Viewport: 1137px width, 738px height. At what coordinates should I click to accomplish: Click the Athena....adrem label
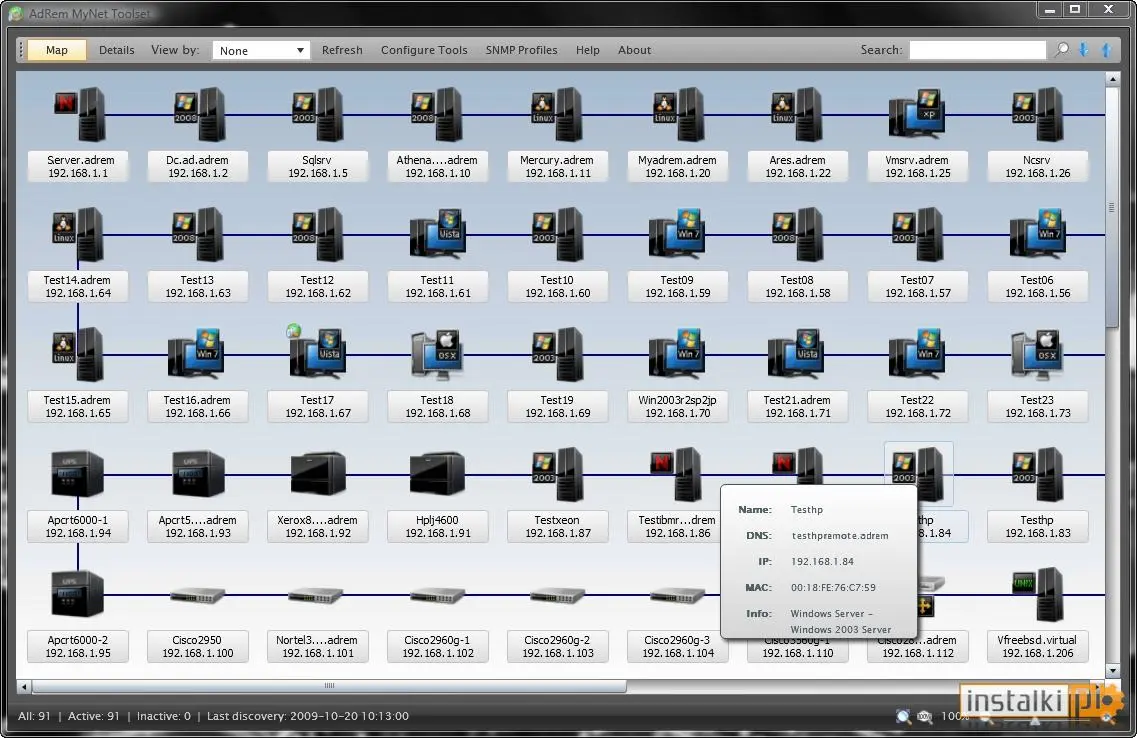tap(437, 167)
